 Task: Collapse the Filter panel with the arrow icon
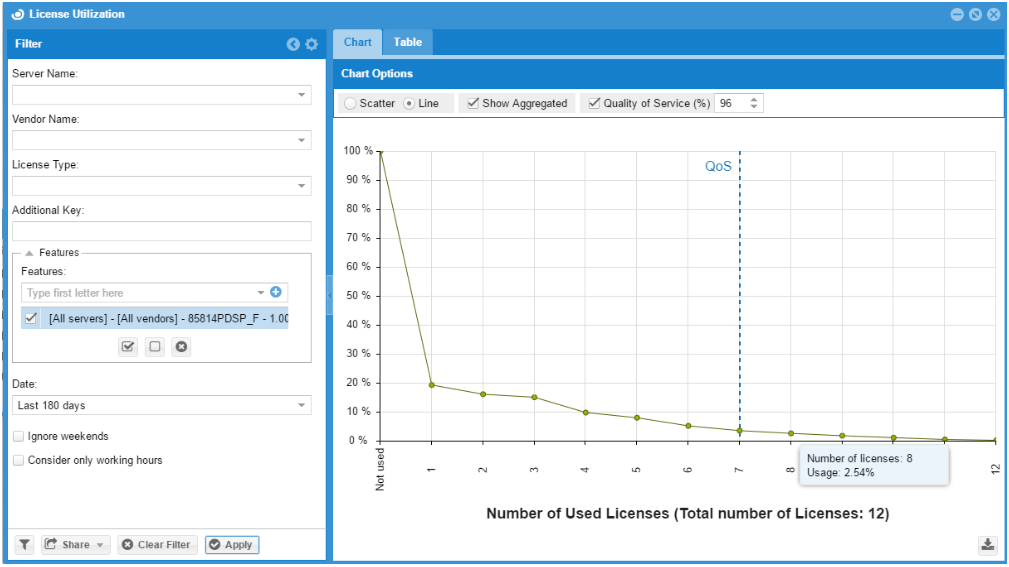(x=293, y=44)
